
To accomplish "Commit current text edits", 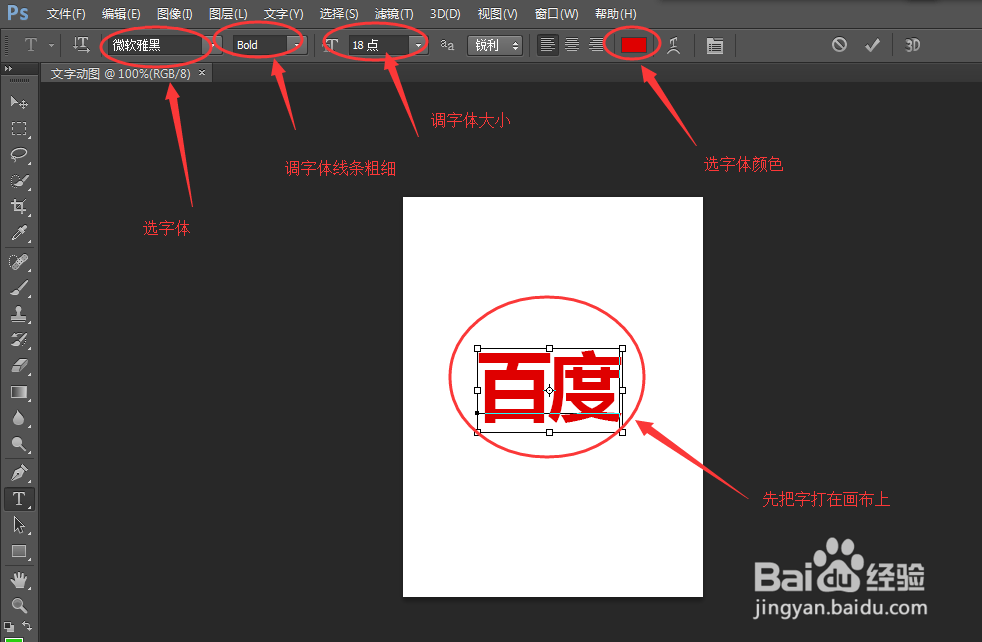I will tap(872, 45).
